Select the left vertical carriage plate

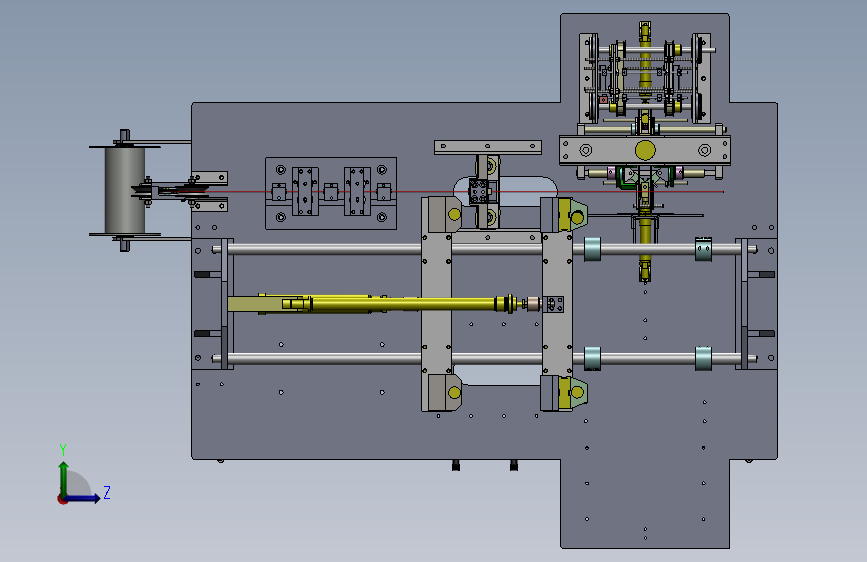(x=437, y=304)
